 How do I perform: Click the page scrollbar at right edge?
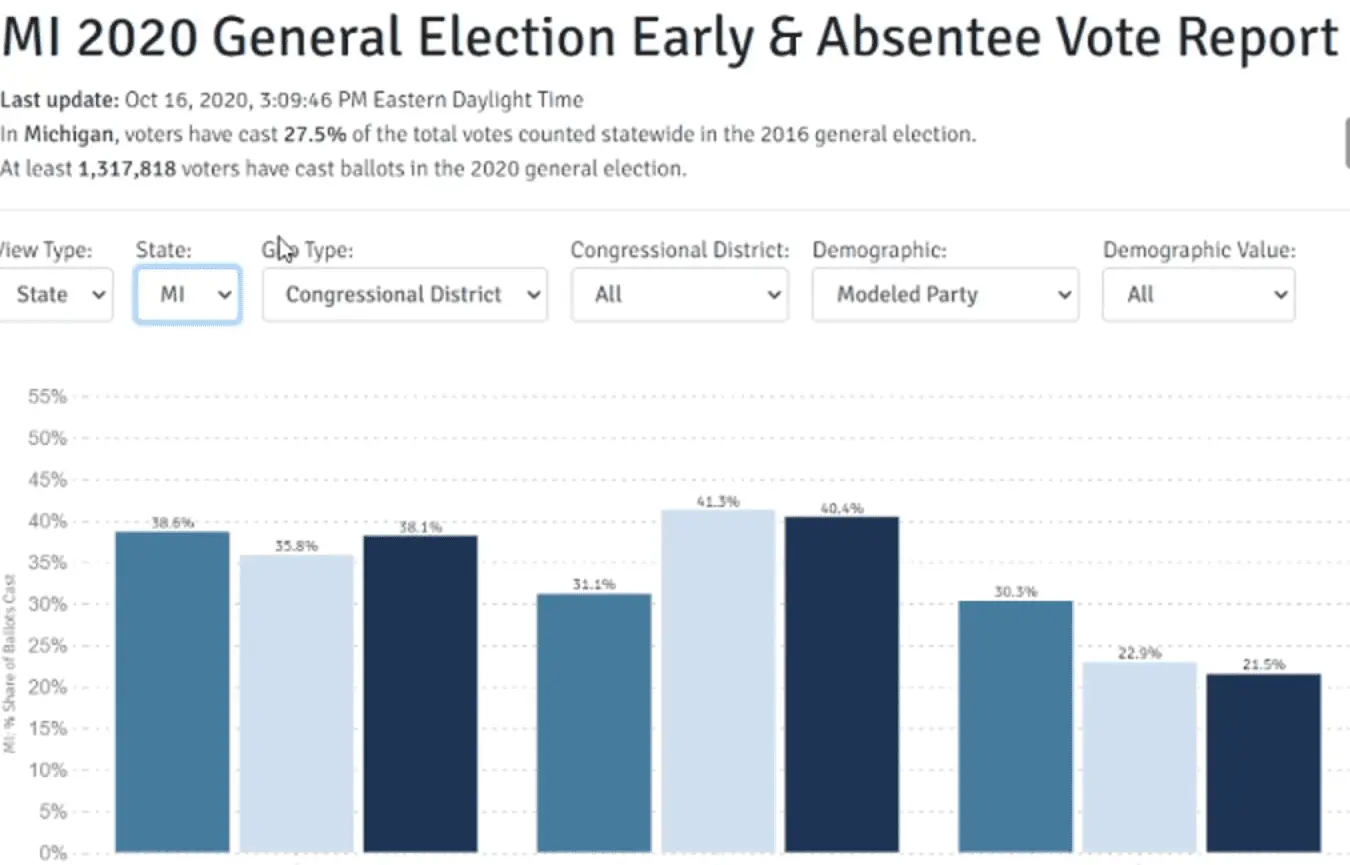coord(1345,140)
